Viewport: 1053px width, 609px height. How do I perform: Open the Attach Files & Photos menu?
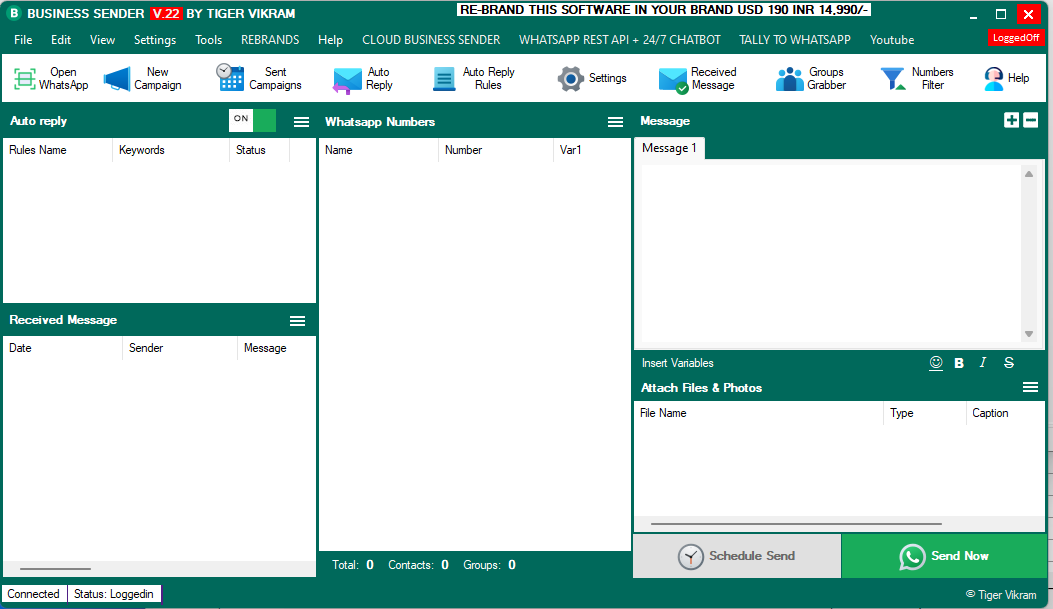(1031, 386)
